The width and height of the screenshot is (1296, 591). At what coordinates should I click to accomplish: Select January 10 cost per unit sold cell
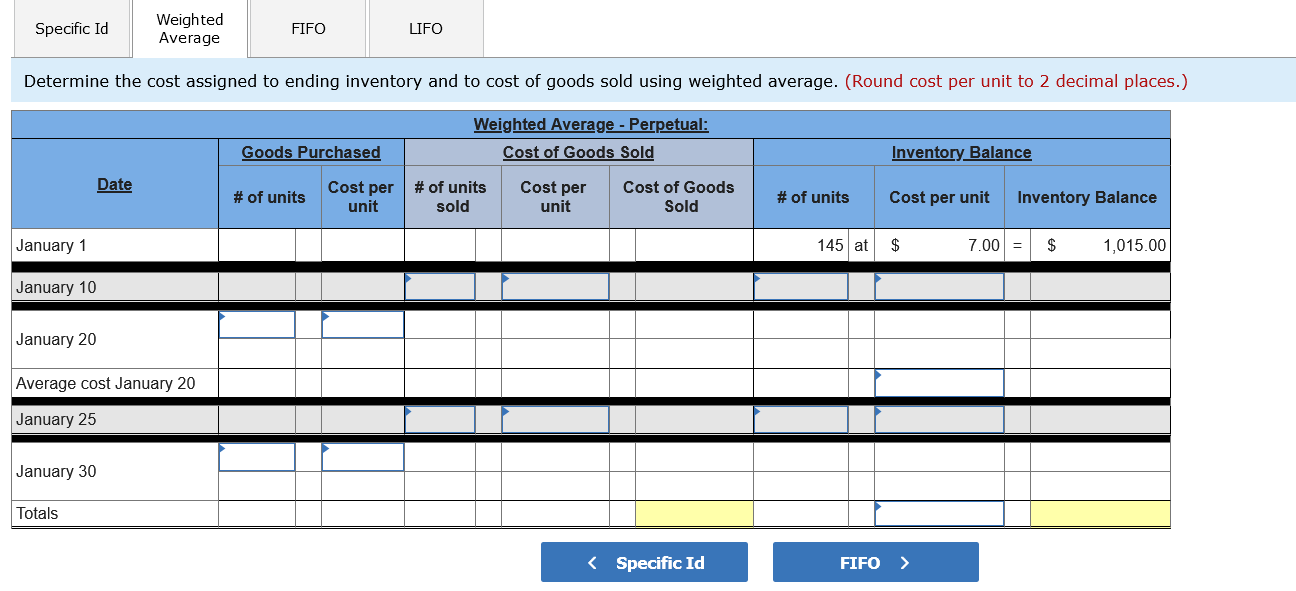(555, 287)
